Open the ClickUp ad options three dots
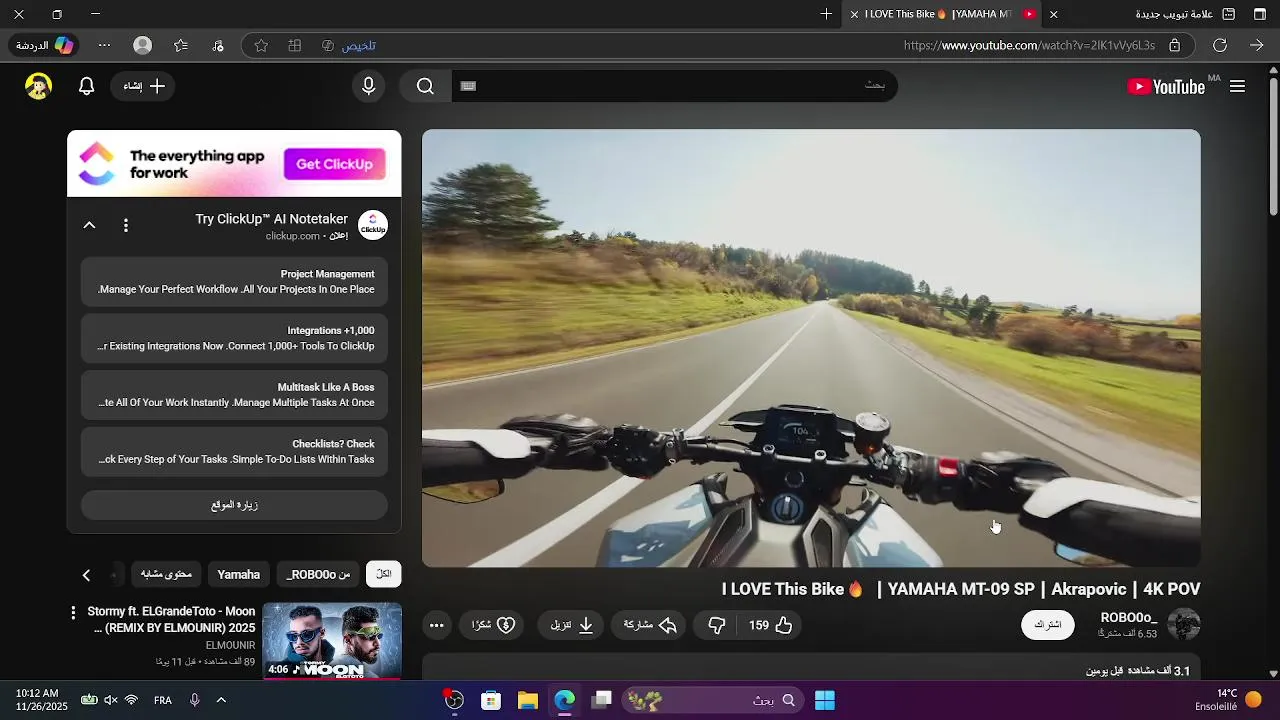This screenshot has width=1280, height=720. [x=126, y=226]
